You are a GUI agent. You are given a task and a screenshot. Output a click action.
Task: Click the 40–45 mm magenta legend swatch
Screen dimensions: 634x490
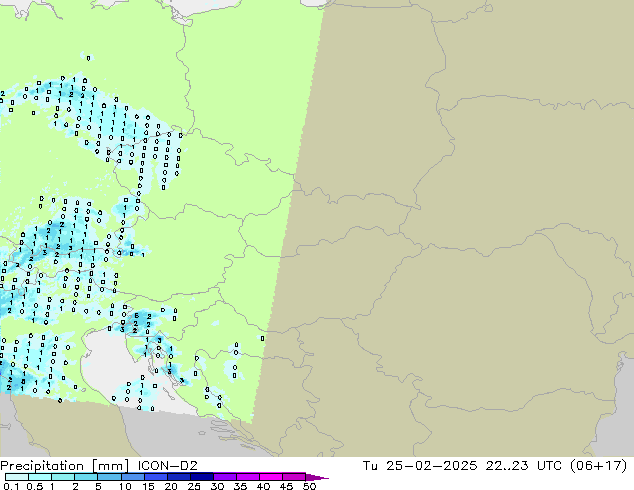(x=270, y=477)
